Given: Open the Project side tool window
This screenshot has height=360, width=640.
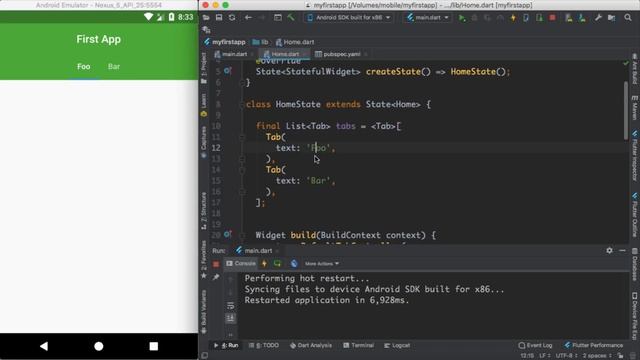Looking at the screenshot, I should click(x=204, y=68).
